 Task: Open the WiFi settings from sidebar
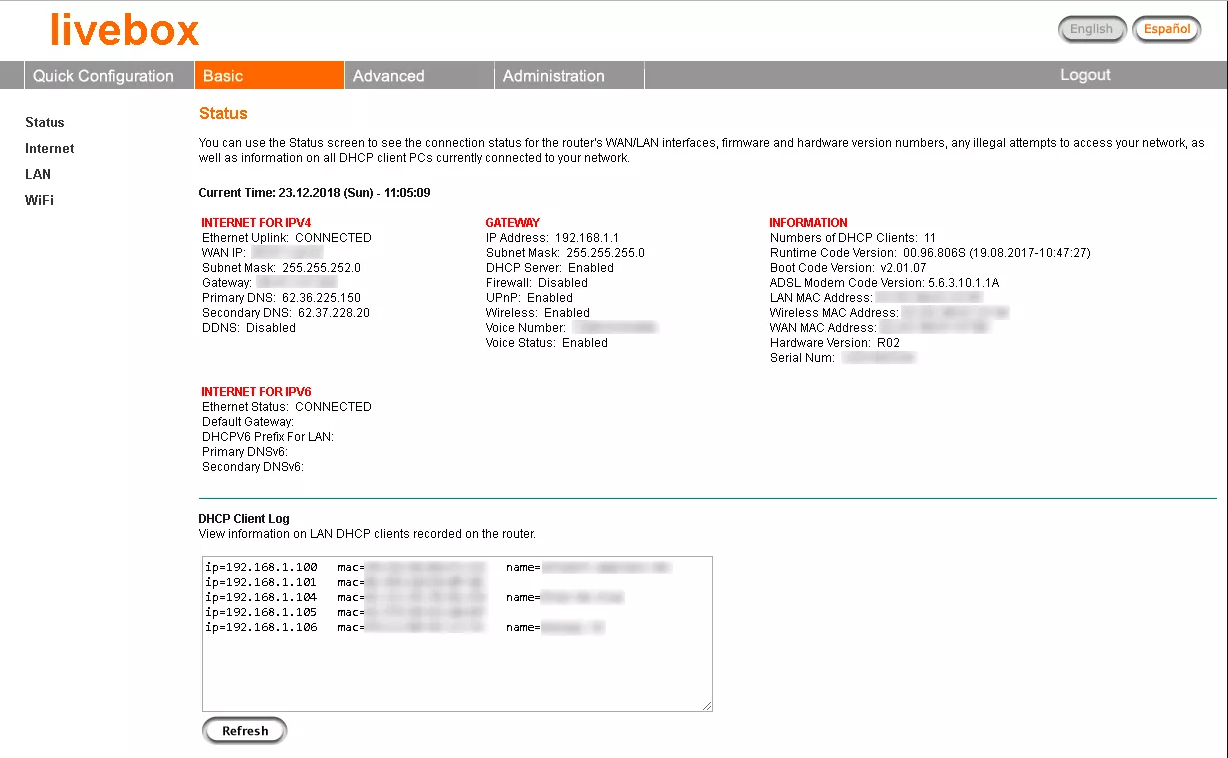pos(39,200)
